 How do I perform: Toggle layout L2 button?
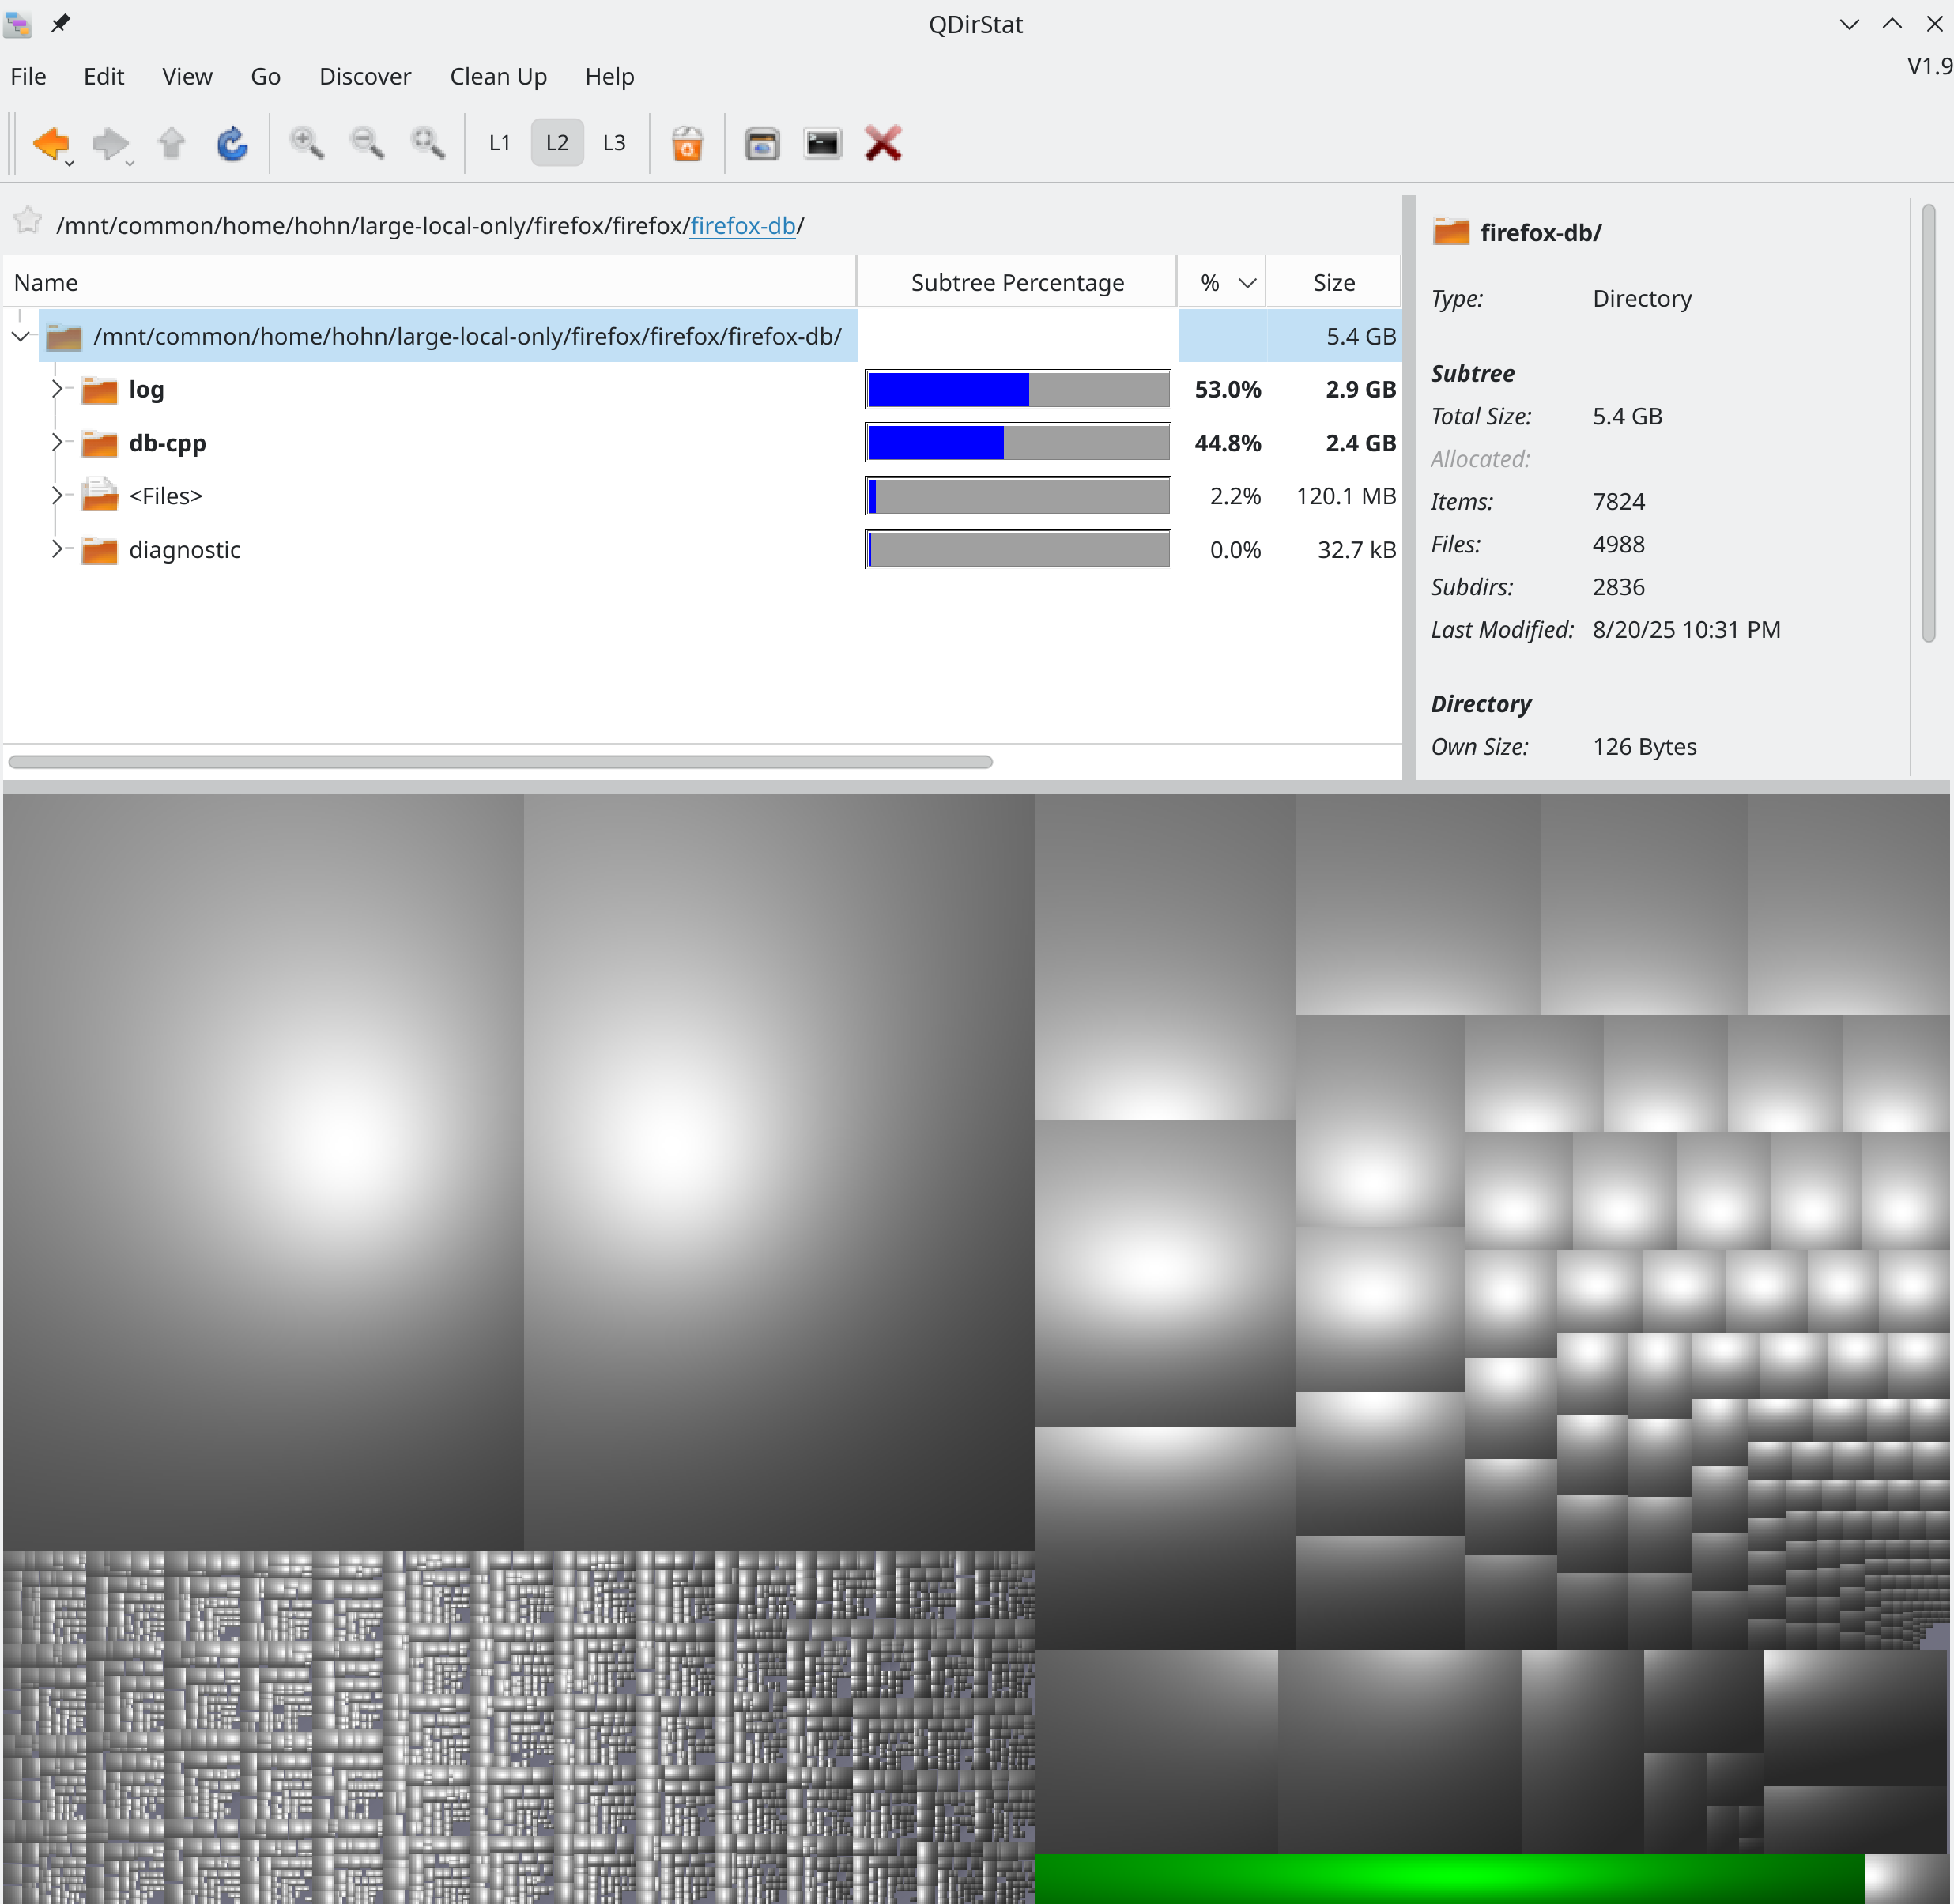[557, 143]
